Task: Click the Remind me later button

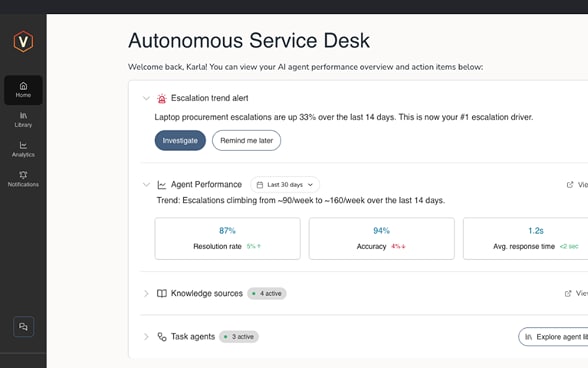Action: [x=246, y=141]
